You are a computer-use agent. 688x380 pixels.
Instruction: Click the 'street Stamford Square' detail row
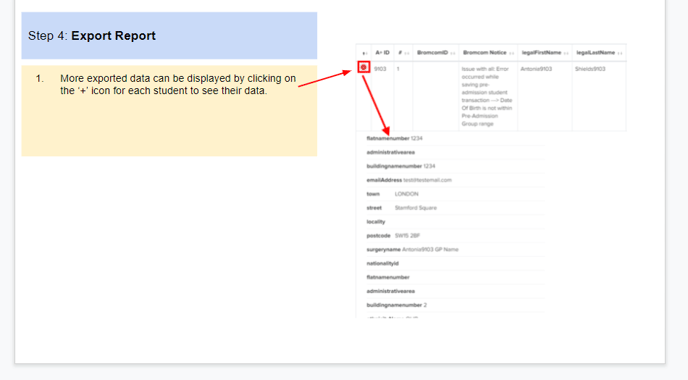[455, 208]
